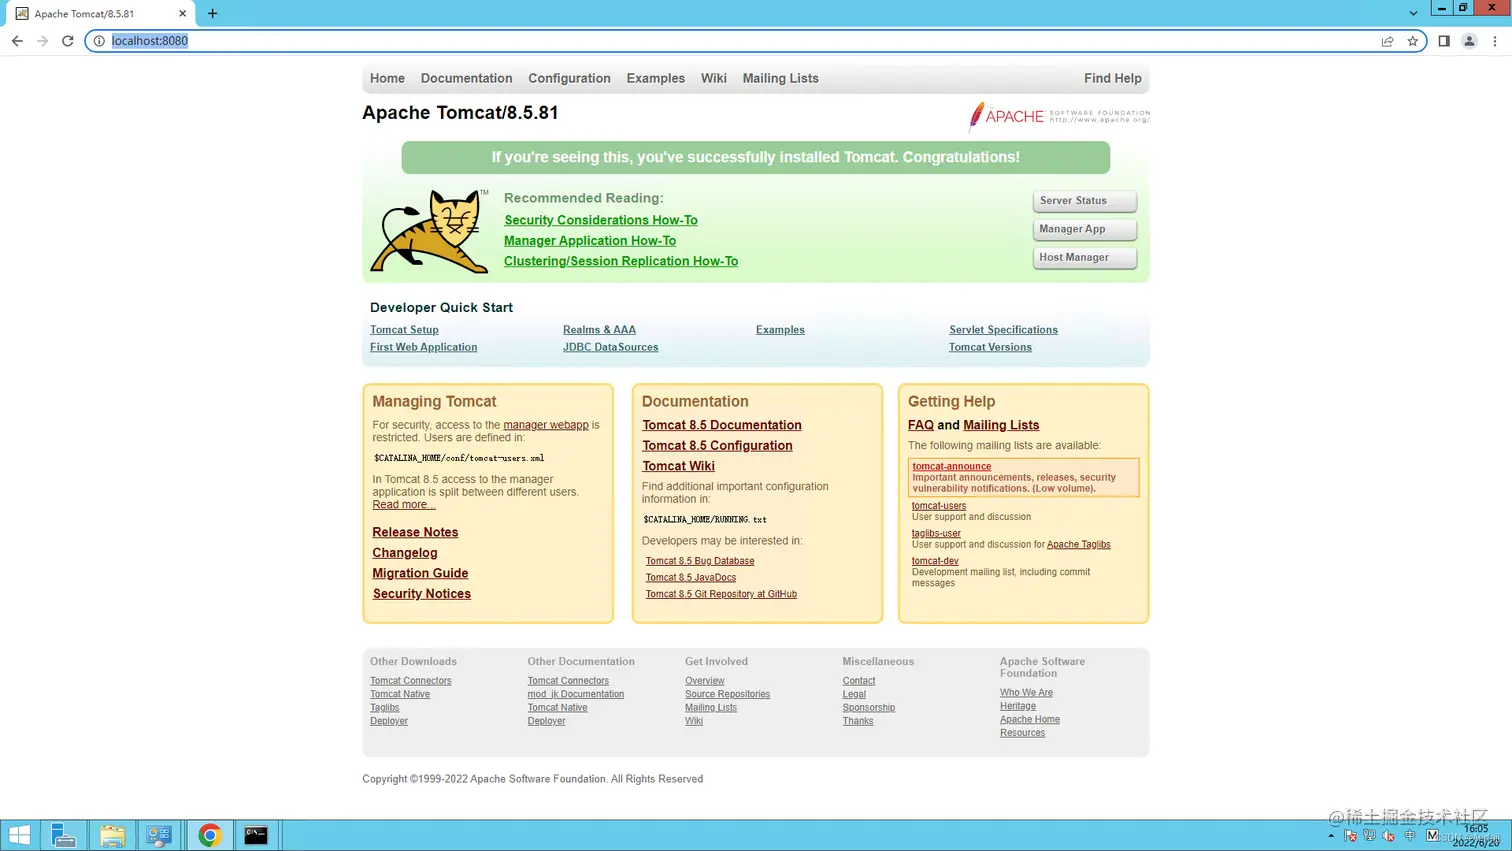Show hidden system tray icons arrow
Viewport: 1512px width, 851px height.
(1331, 836)
